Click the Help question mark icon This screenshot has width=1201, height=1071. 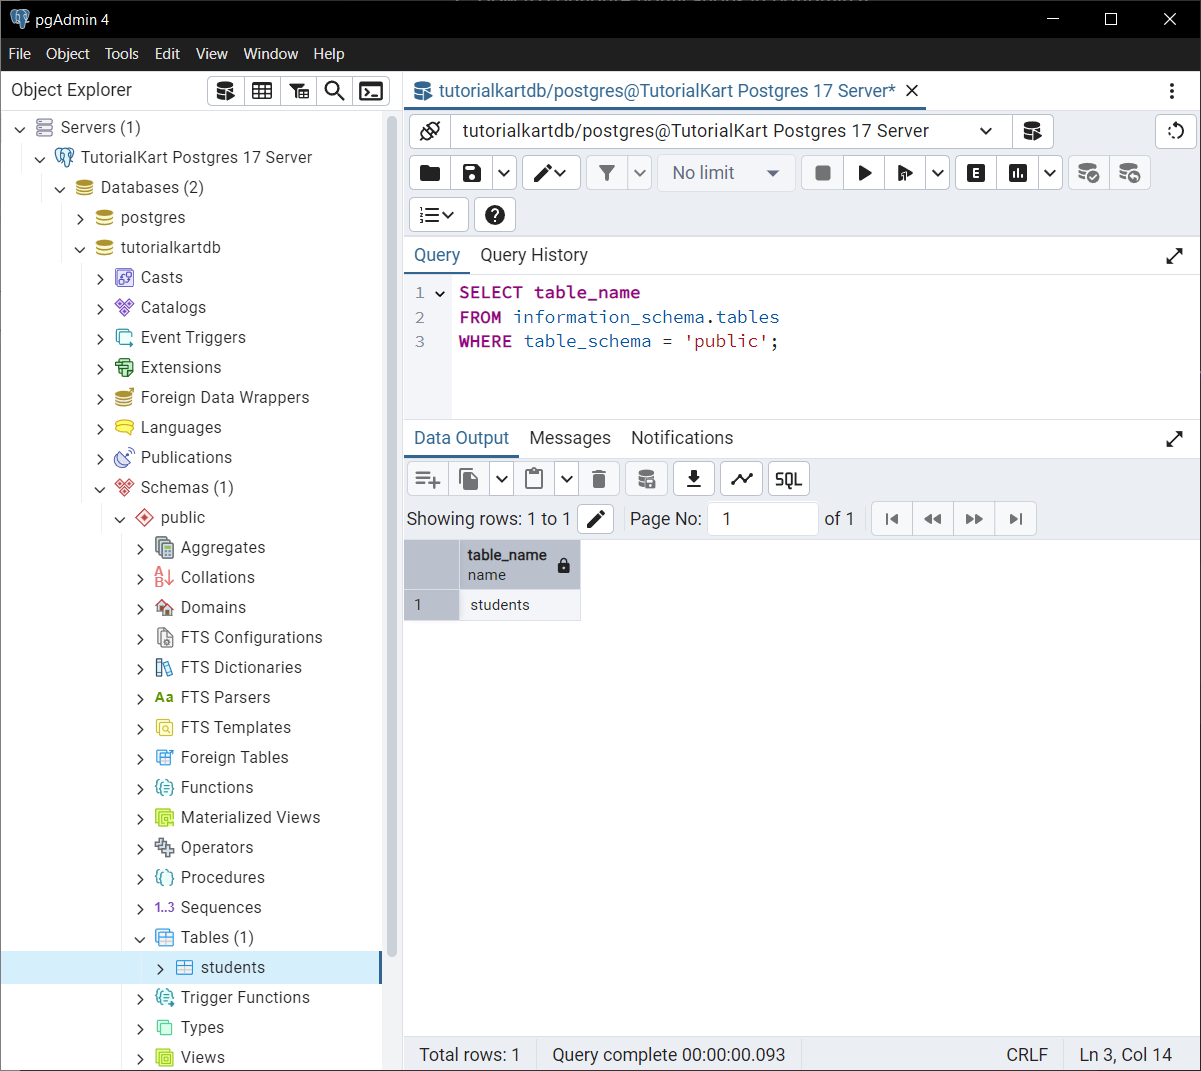(495, 214)
